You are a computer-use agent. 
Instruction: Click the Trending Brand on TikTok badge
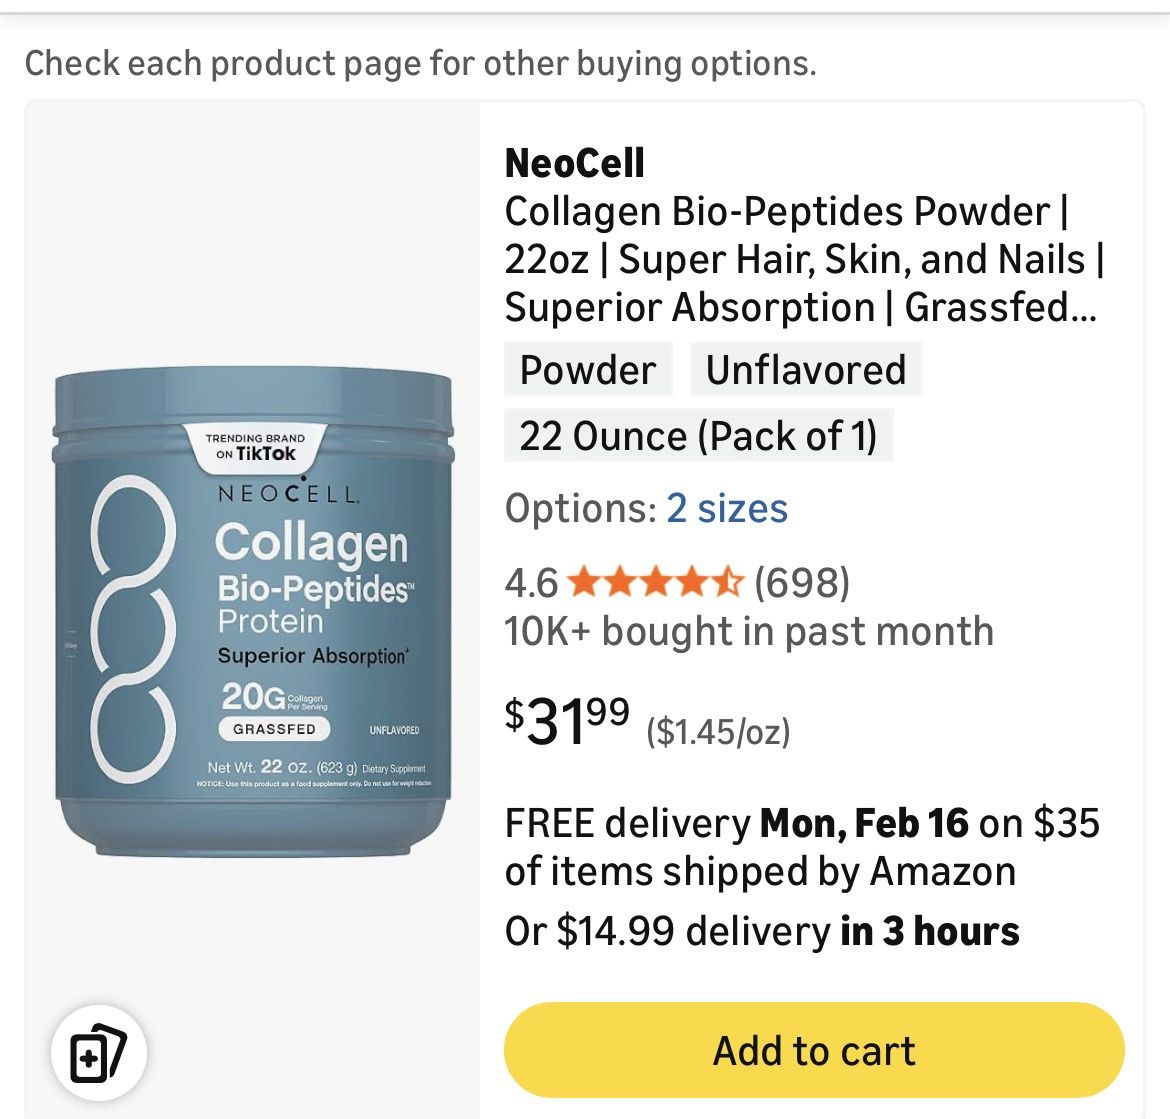(x=256, y=446)
